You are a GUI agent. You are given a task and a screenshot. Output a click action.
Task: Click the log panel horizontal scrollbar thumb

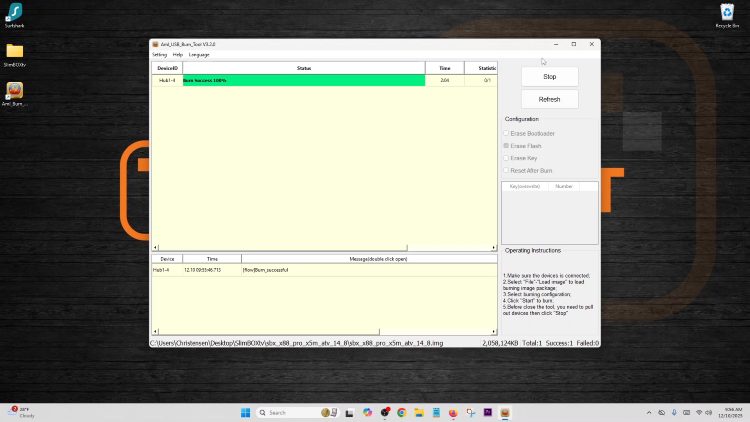[x=269, y=331]
